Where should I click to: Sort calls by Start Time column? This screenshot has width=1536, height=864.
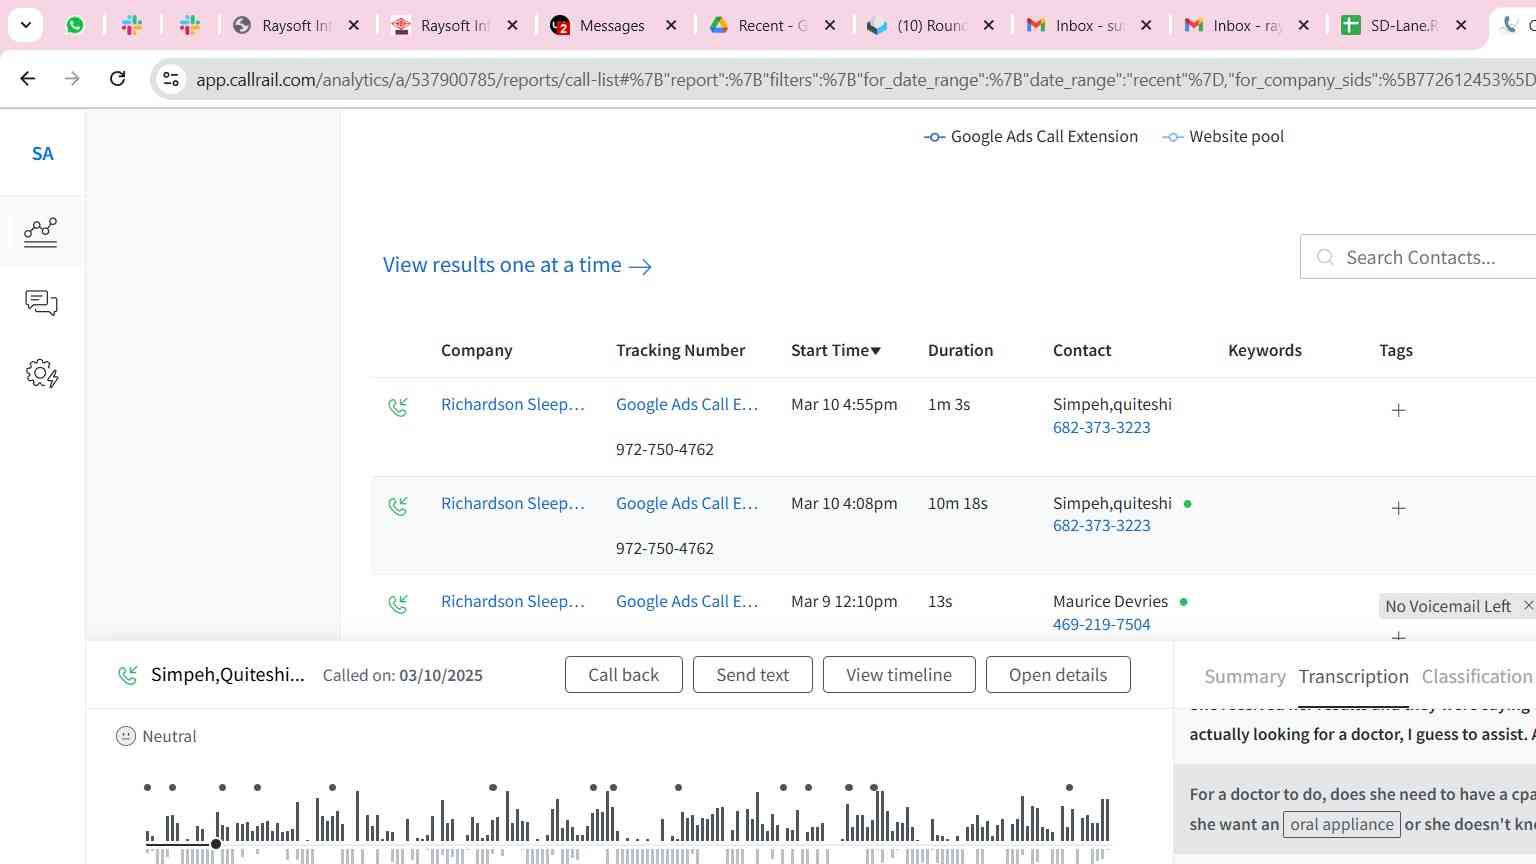pyautogui.click(x=835, y=350)
